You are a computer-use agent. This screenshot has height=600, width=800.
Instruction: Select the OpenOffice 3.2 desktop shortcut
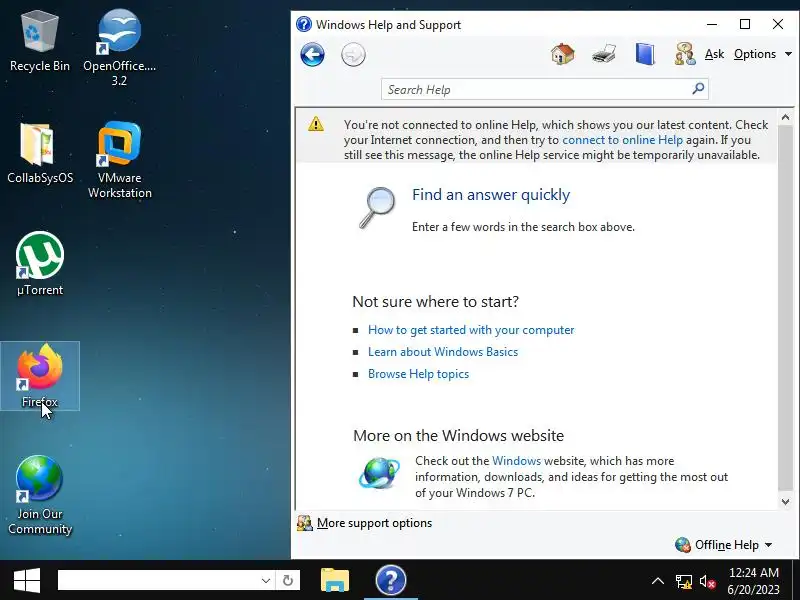pos(119,47)
